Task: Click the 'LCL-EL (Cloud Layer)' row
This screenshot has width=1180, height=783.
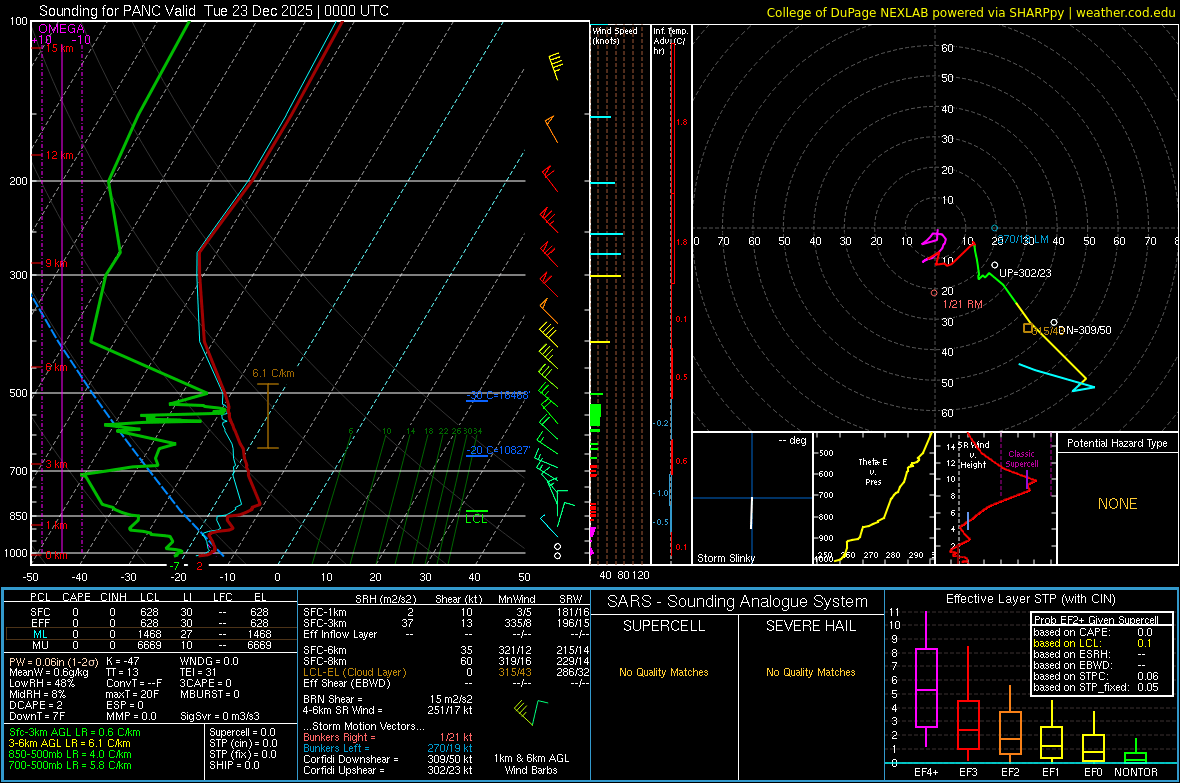Action: 446,672
